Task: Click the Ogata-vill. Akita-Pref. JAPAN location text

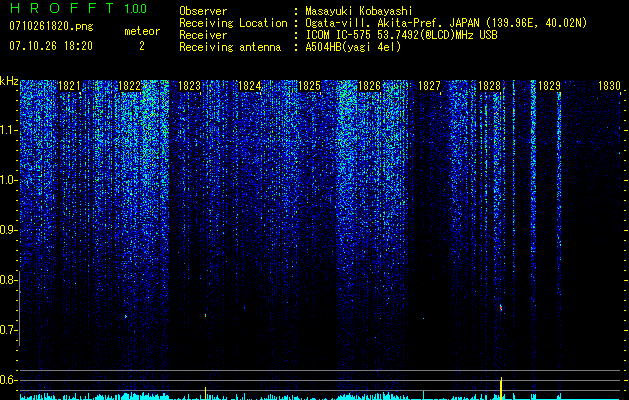Action: [447, 23]
